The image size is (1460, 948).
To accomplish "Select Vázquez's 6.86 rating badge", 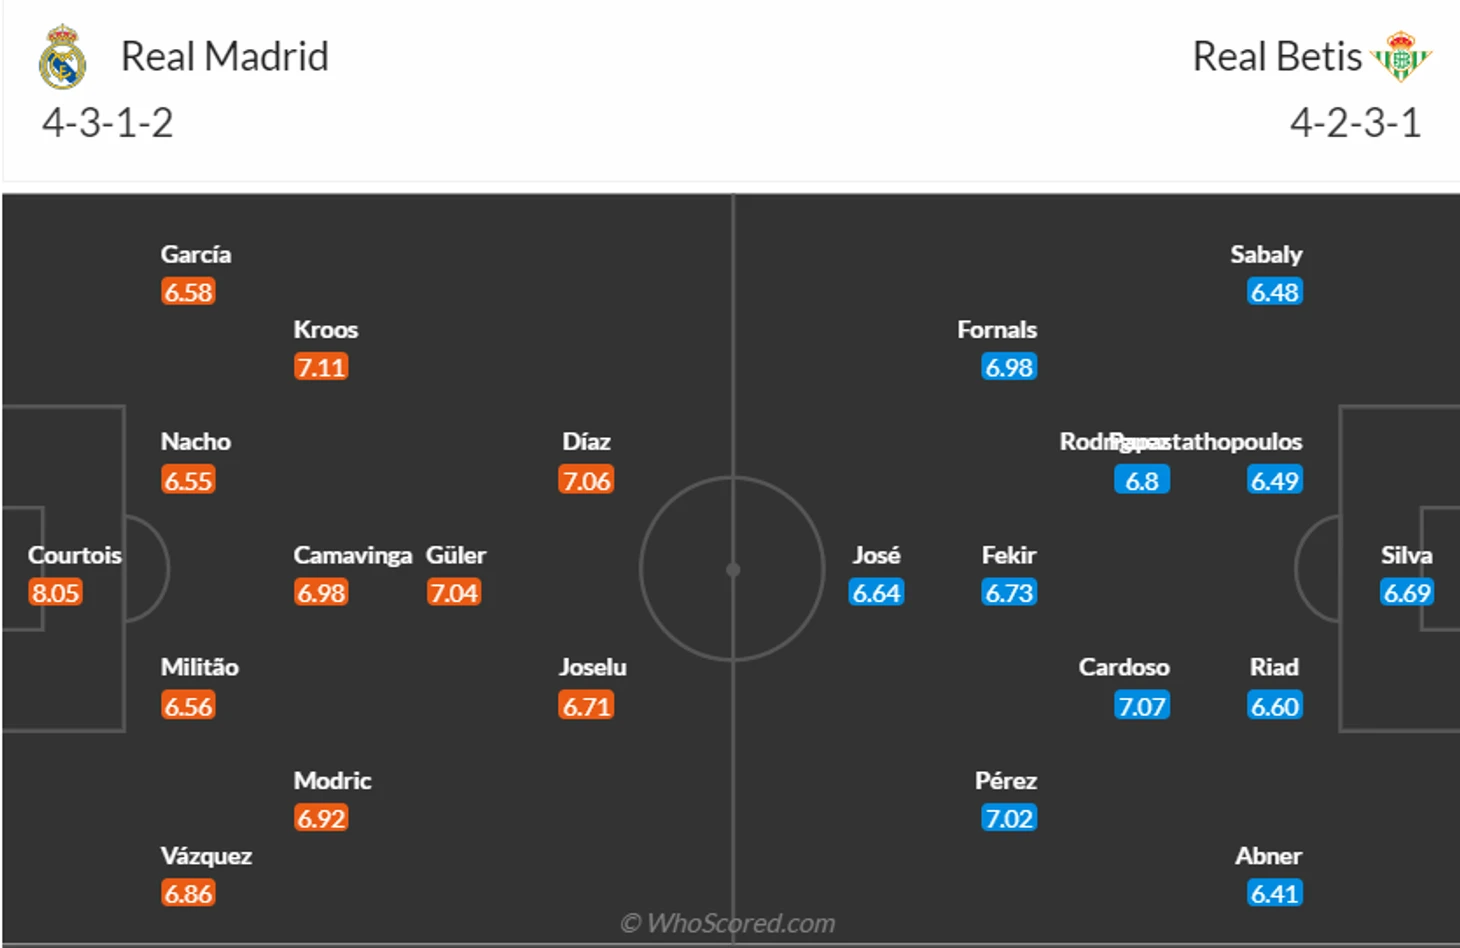I will click(x=188, y=894).
